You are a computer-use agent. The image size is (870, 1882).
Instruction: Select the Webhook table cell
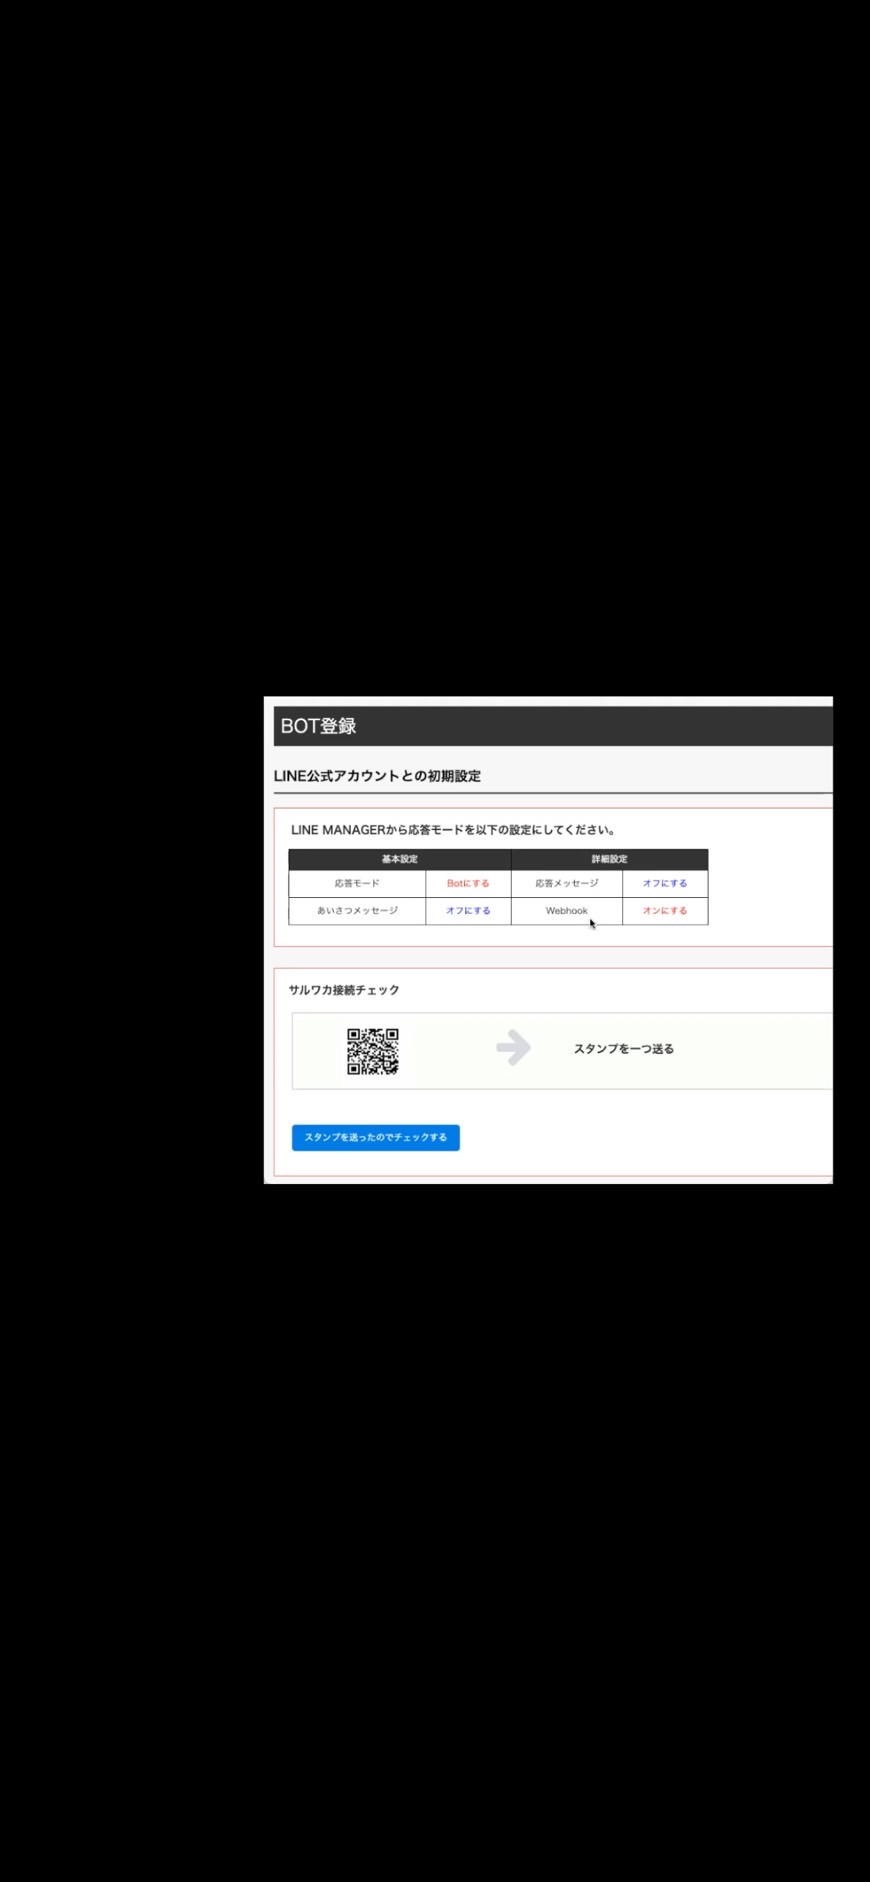click(x=567, y=911)
